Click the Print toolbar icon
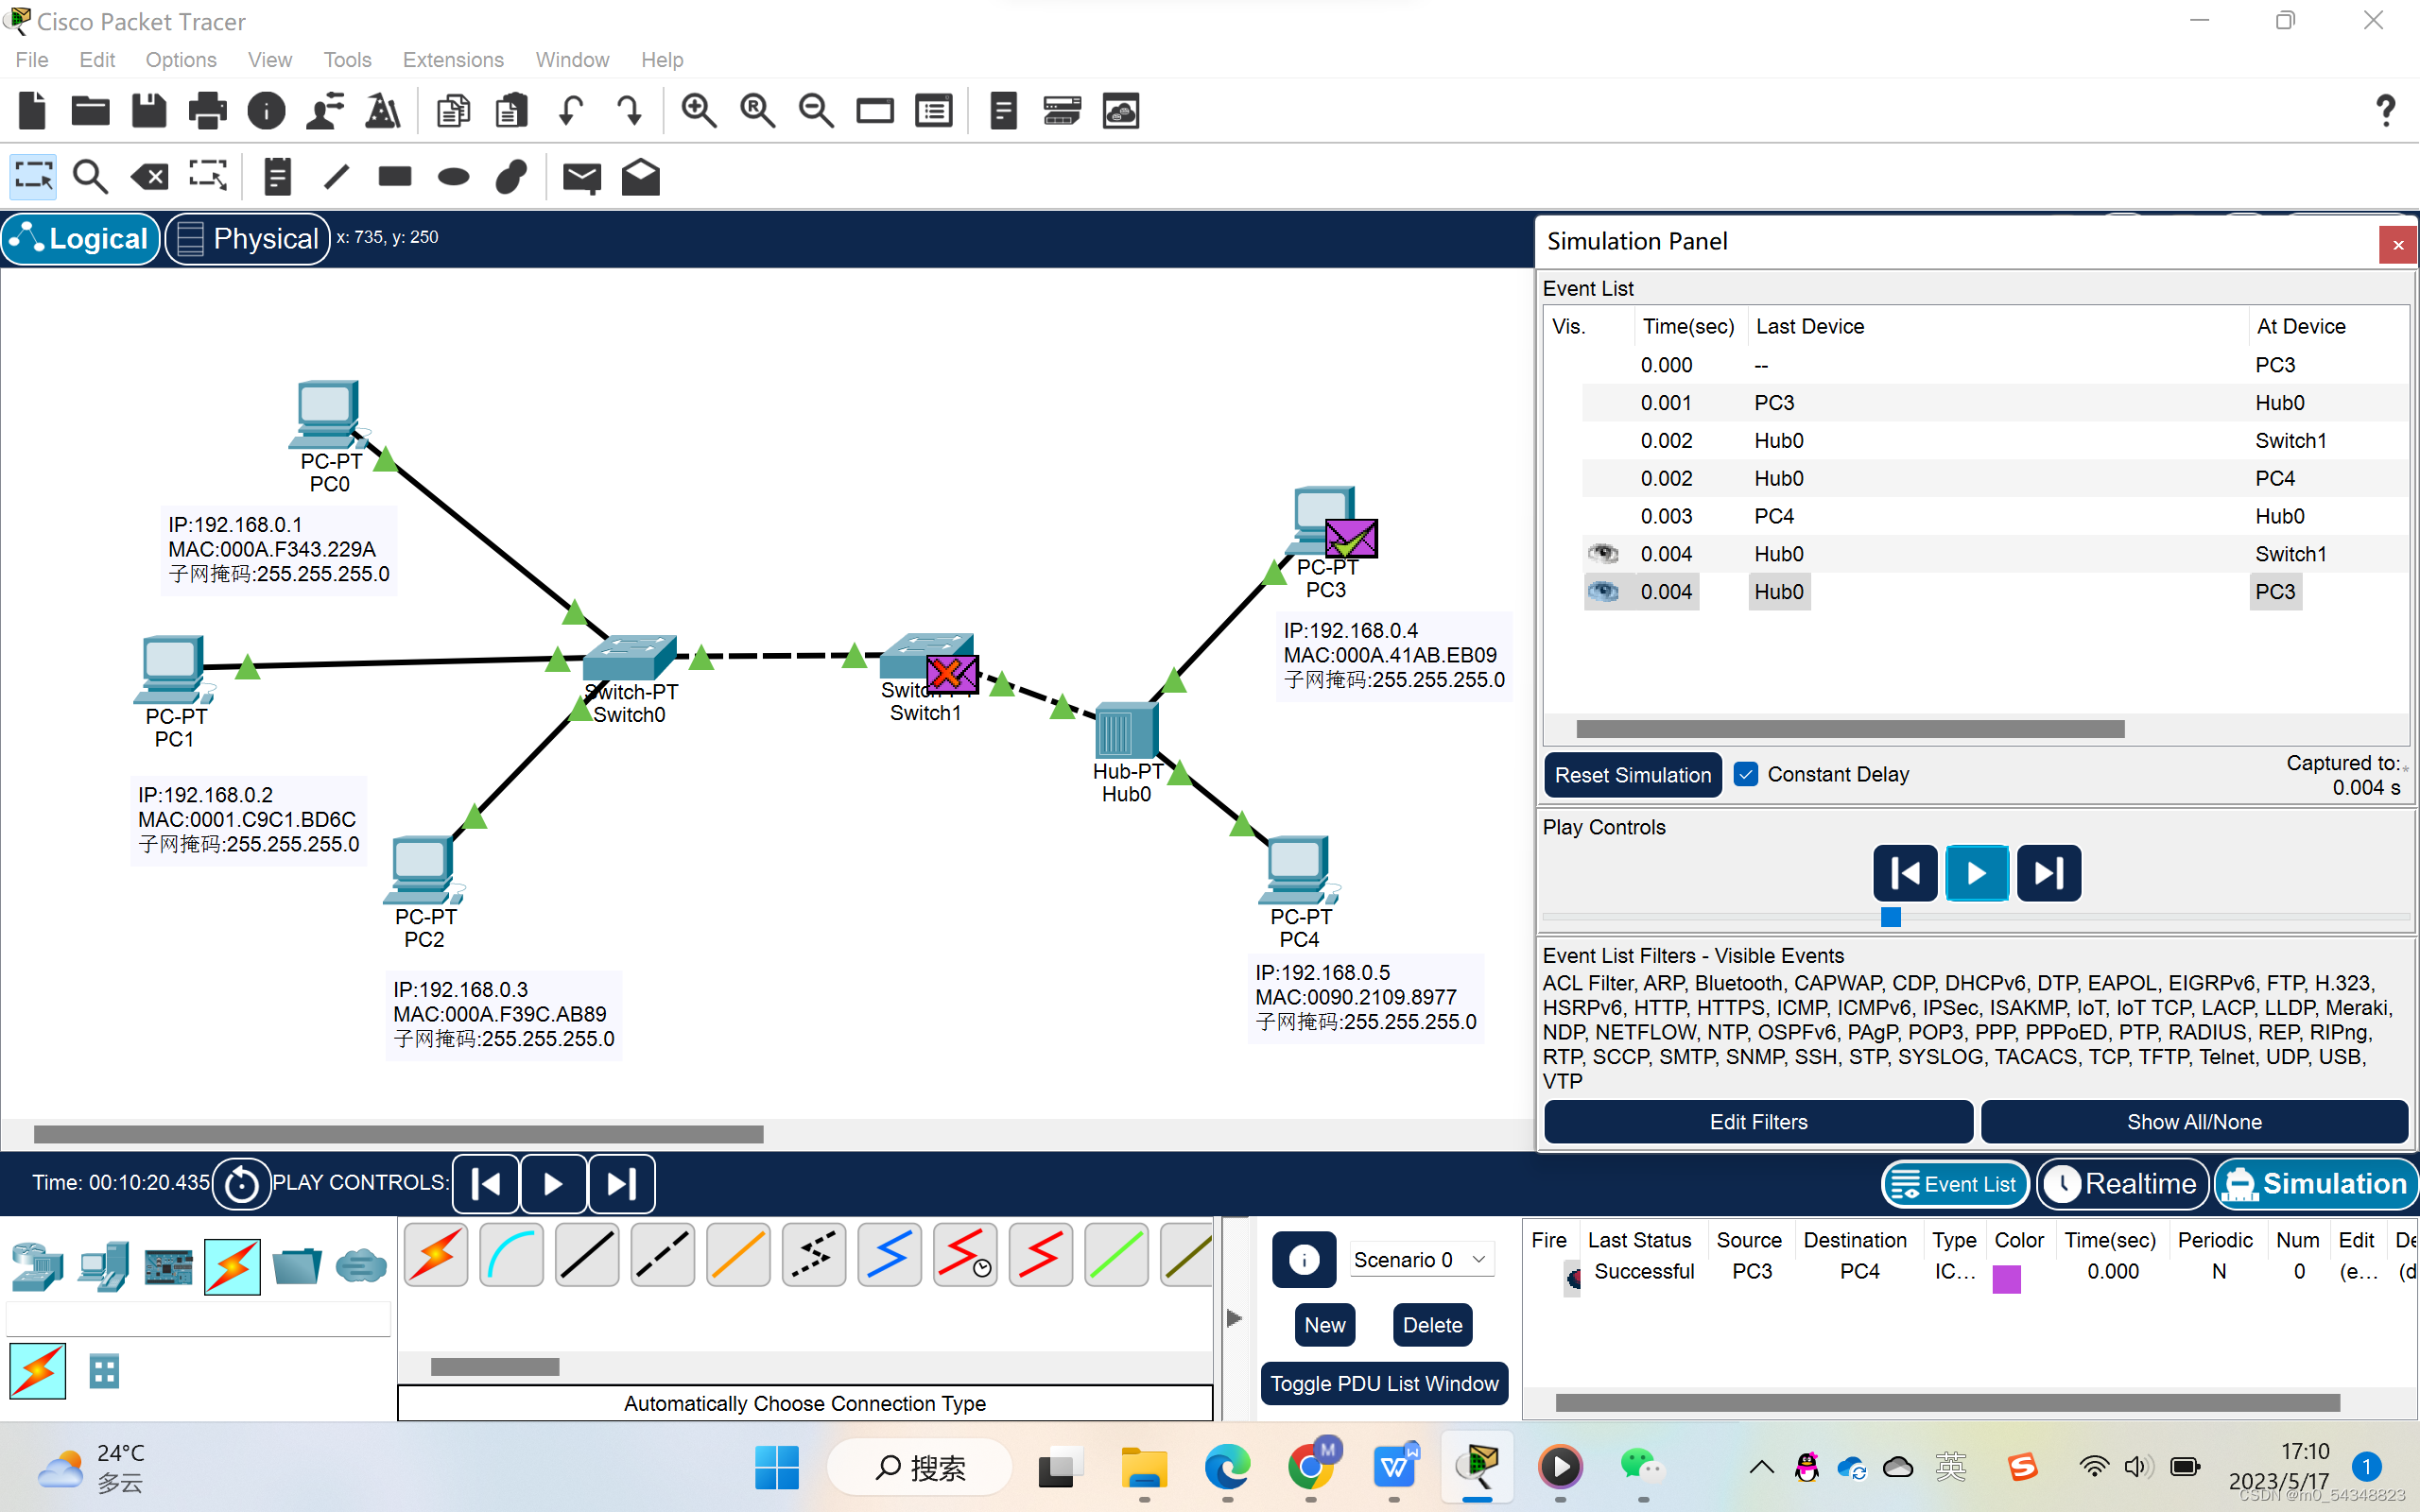 tap(208, 111)
